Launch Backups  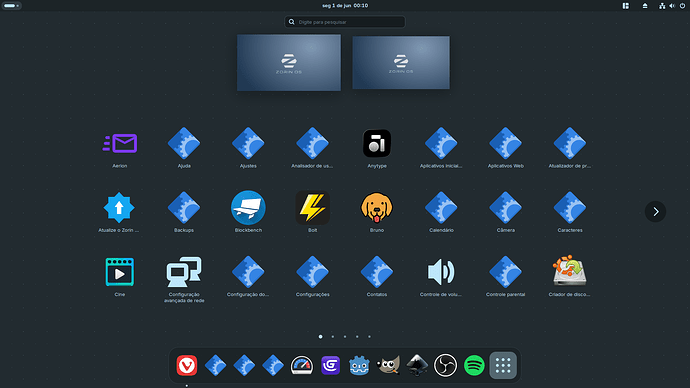click(184, 208)
